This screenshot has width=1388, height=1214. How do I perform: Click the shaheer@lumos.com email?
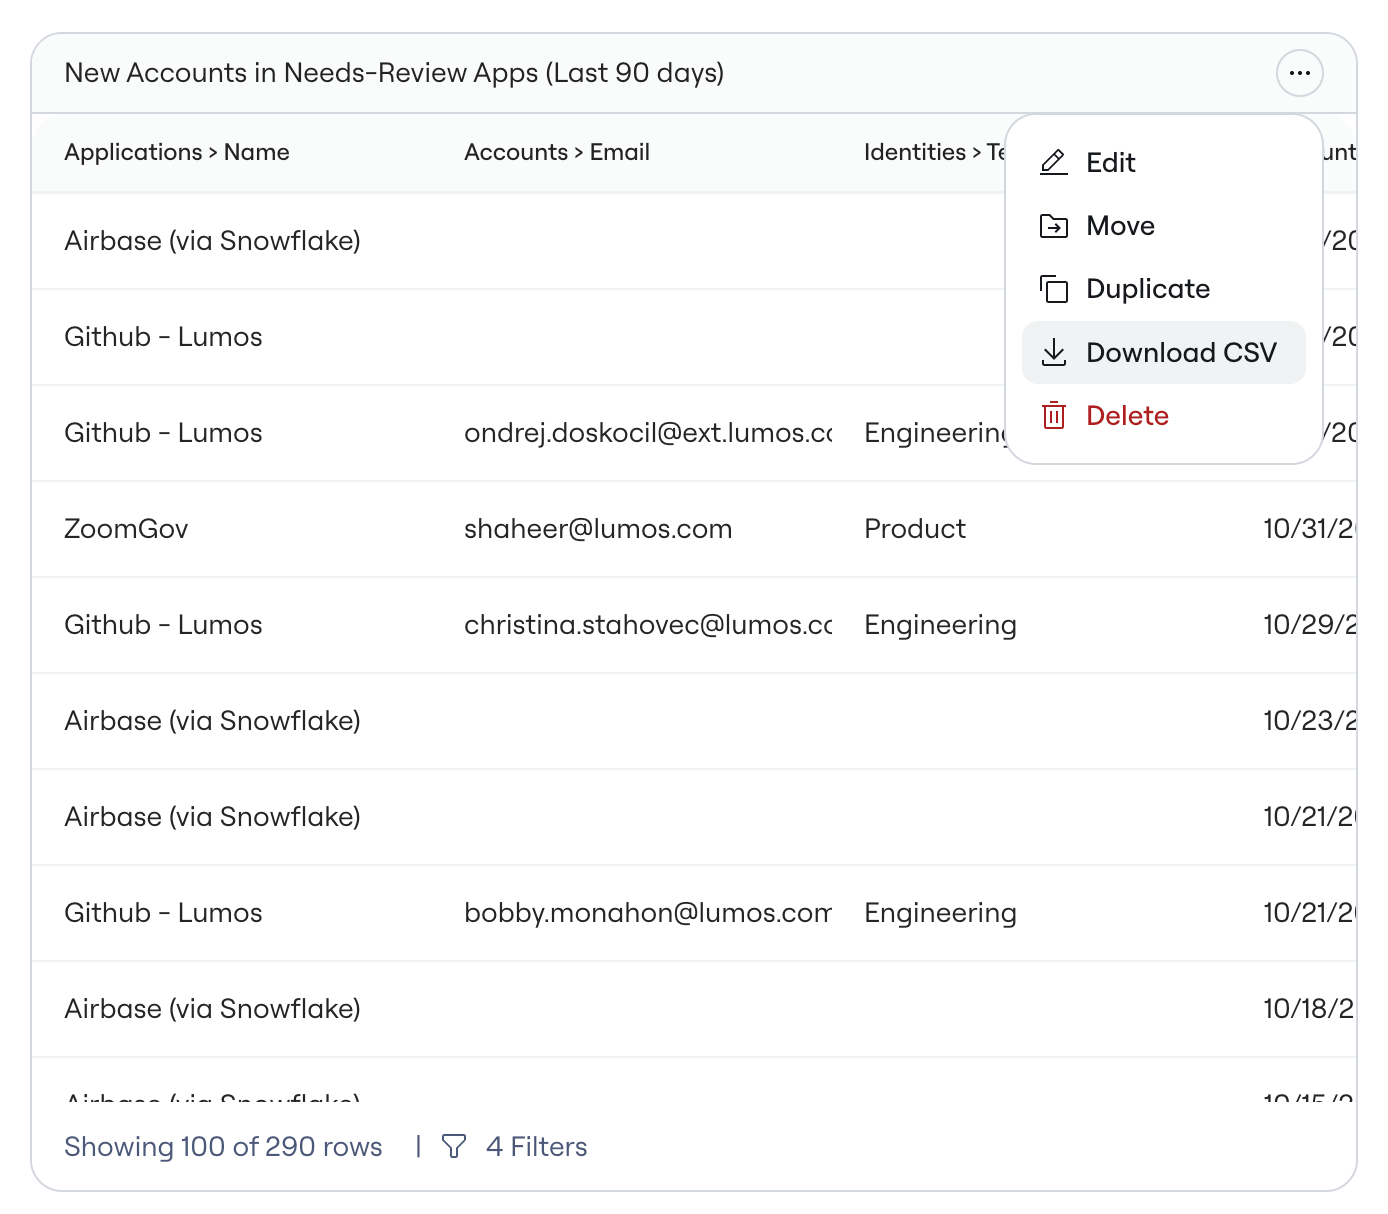coord(598,529)
